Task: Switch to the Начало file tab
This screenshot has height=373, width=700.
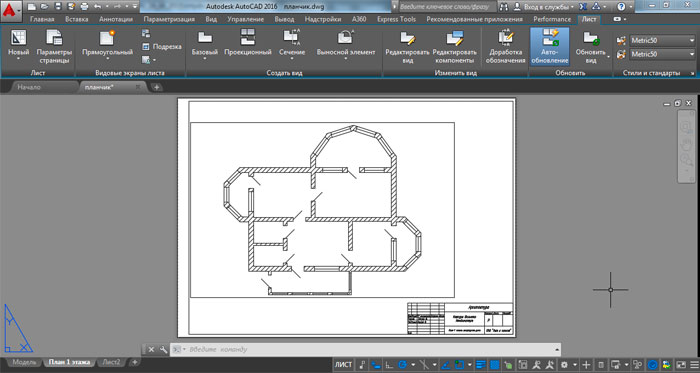Action: (x=29, y=87)
